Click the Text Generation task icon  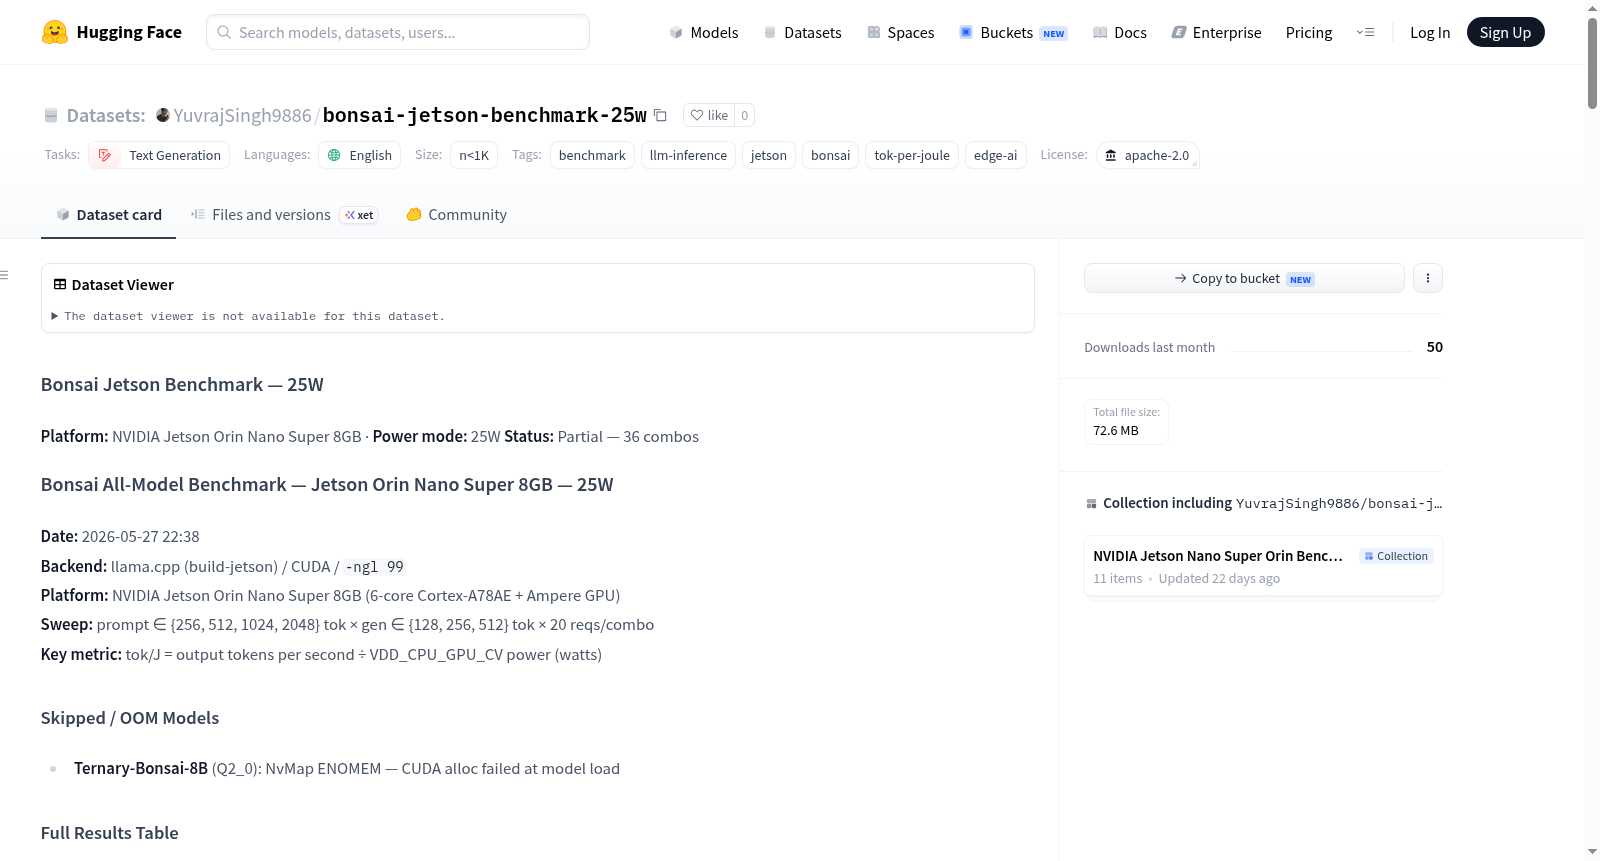point(105,155)
